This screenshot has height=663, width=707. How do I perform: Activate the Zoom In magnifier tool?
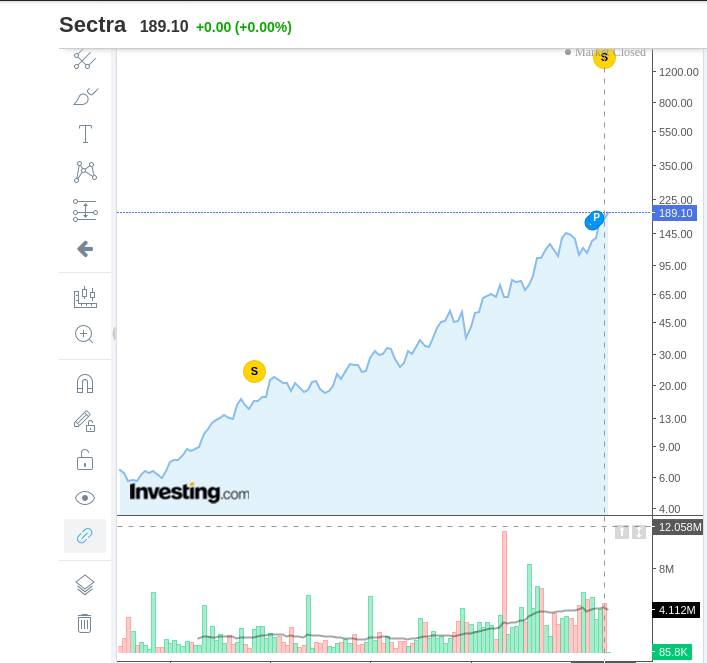[x=85, y=335]
